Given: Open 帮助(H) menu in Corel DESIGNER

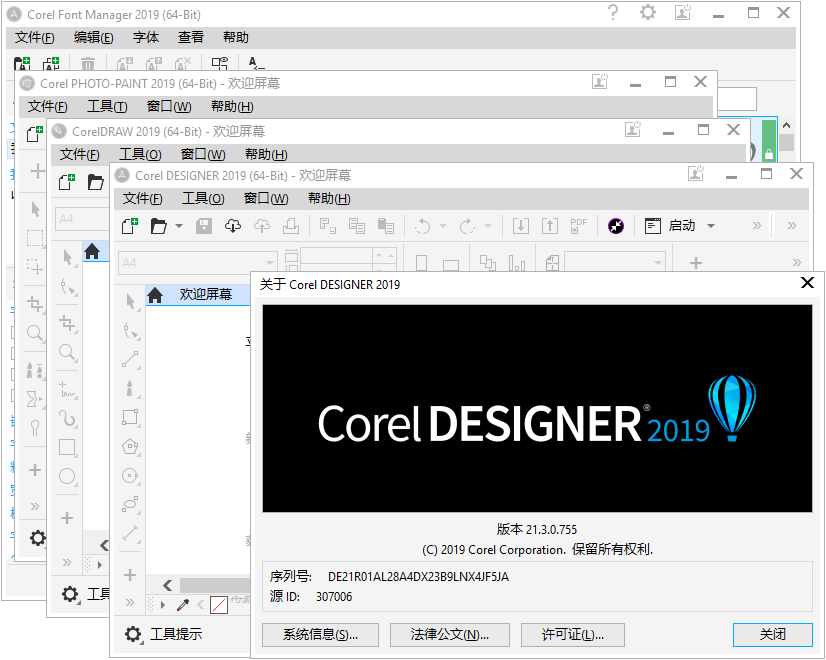Looking at the screenshot, I should (329, 199).
